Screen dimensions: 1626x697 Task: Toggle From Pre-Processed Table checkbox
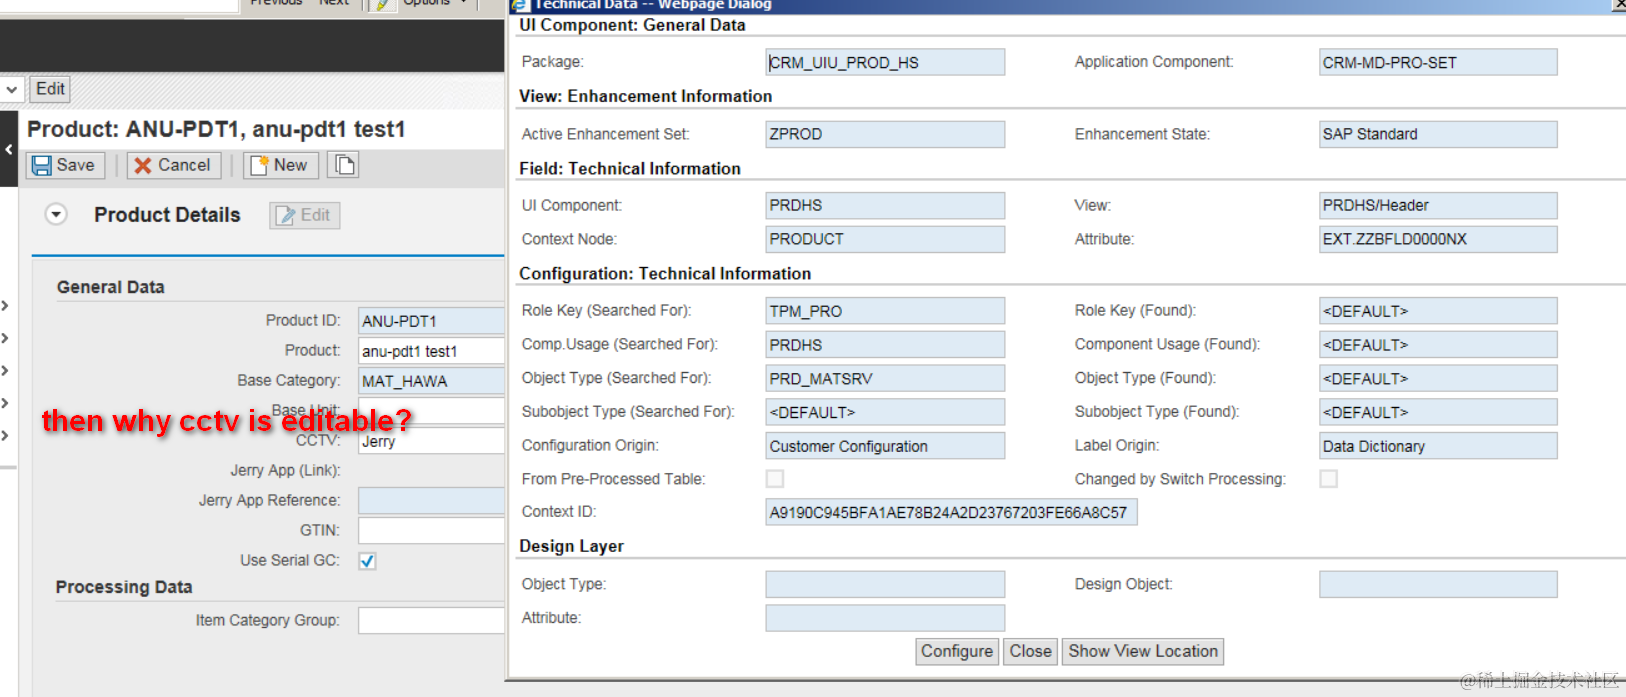point(775,479)
